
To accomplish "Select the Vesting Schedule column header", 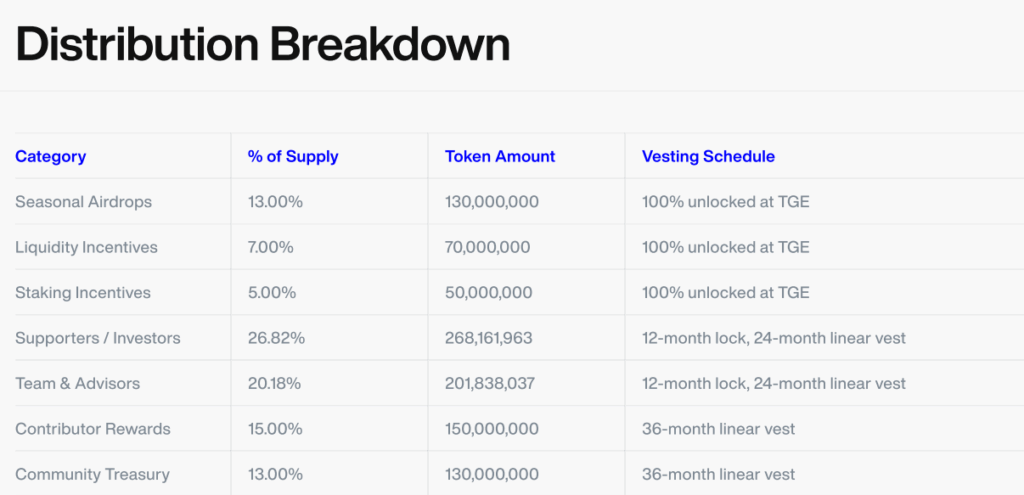I will [708, 156].
